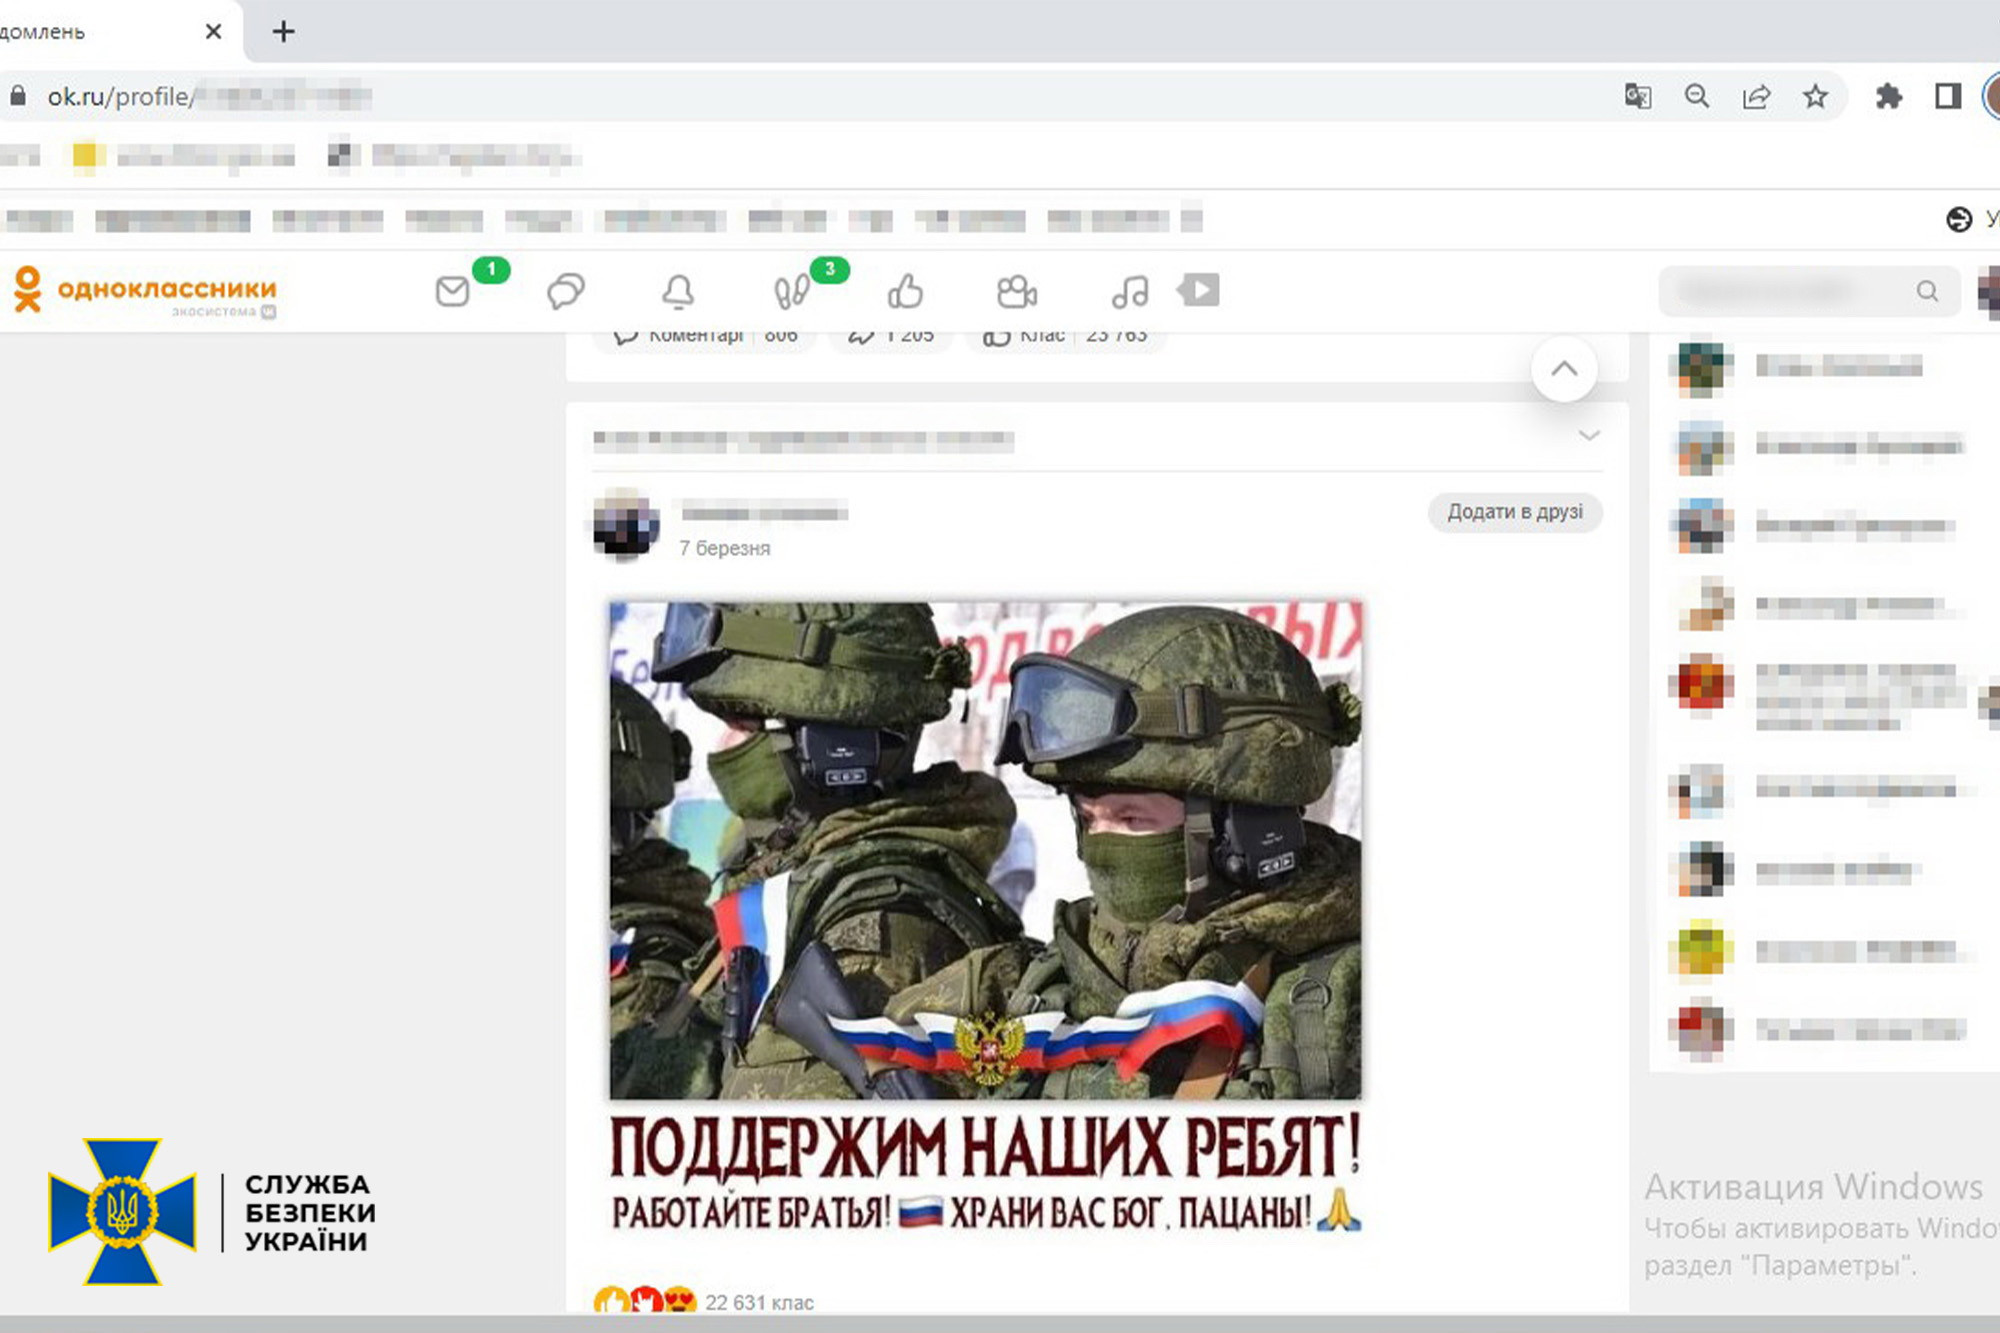Bookmark the page with the star icon
This screenshot has height=1333, width=2000.
point(1815,96)
